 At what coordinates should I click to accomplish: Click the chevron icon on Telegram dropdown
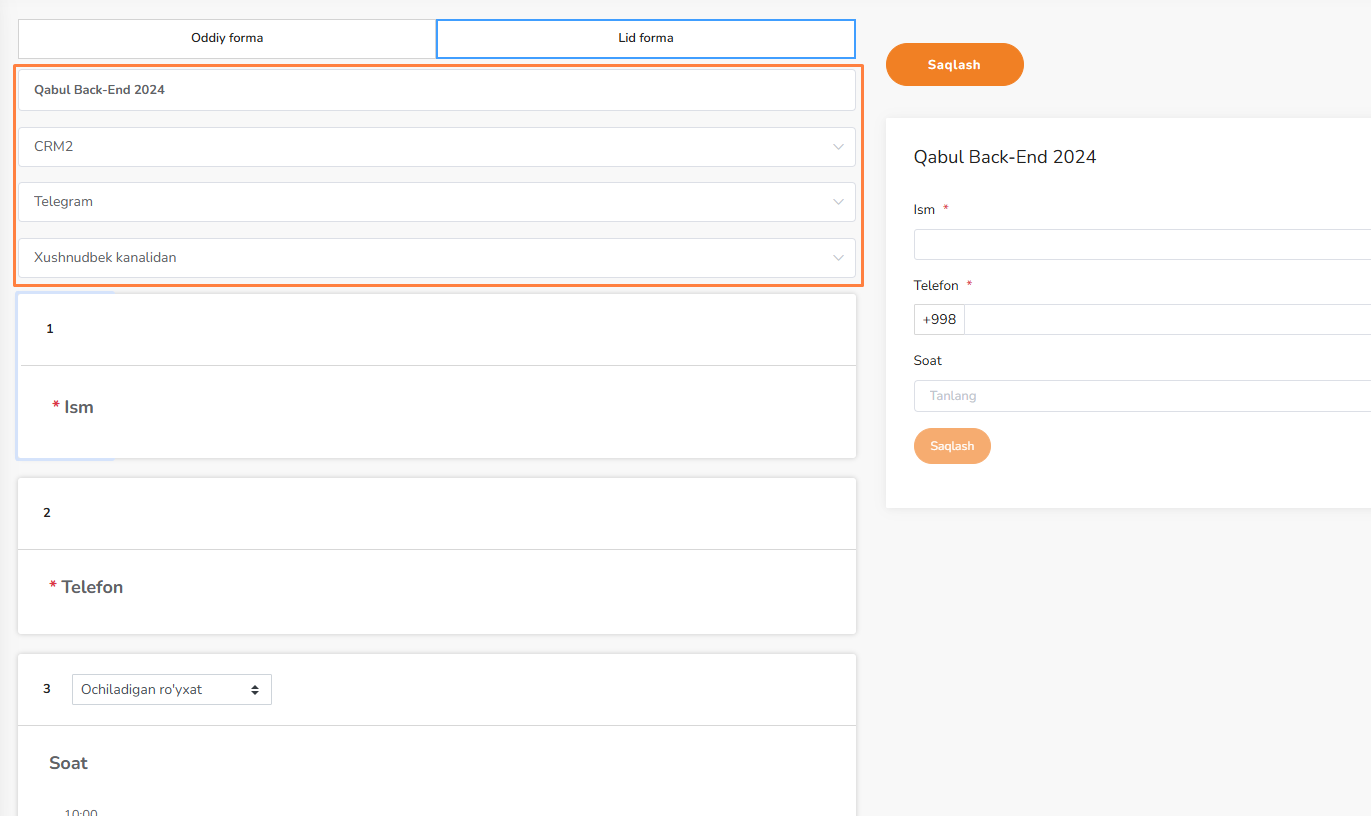838,202
